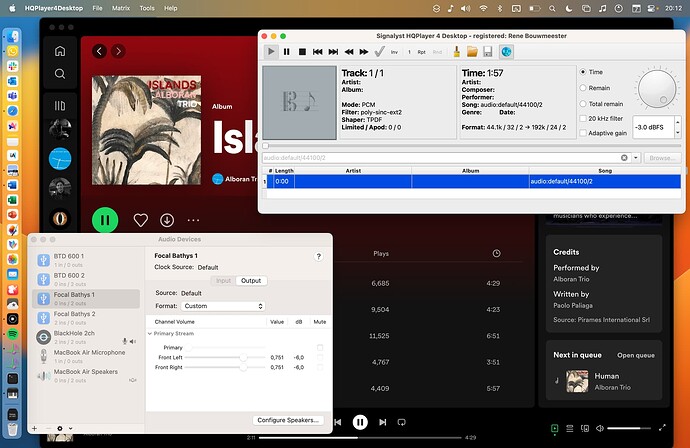This screenshot has width=690, height=448.
Task: Clear the URI field with X icon
Action: click(x=624, y=158)
